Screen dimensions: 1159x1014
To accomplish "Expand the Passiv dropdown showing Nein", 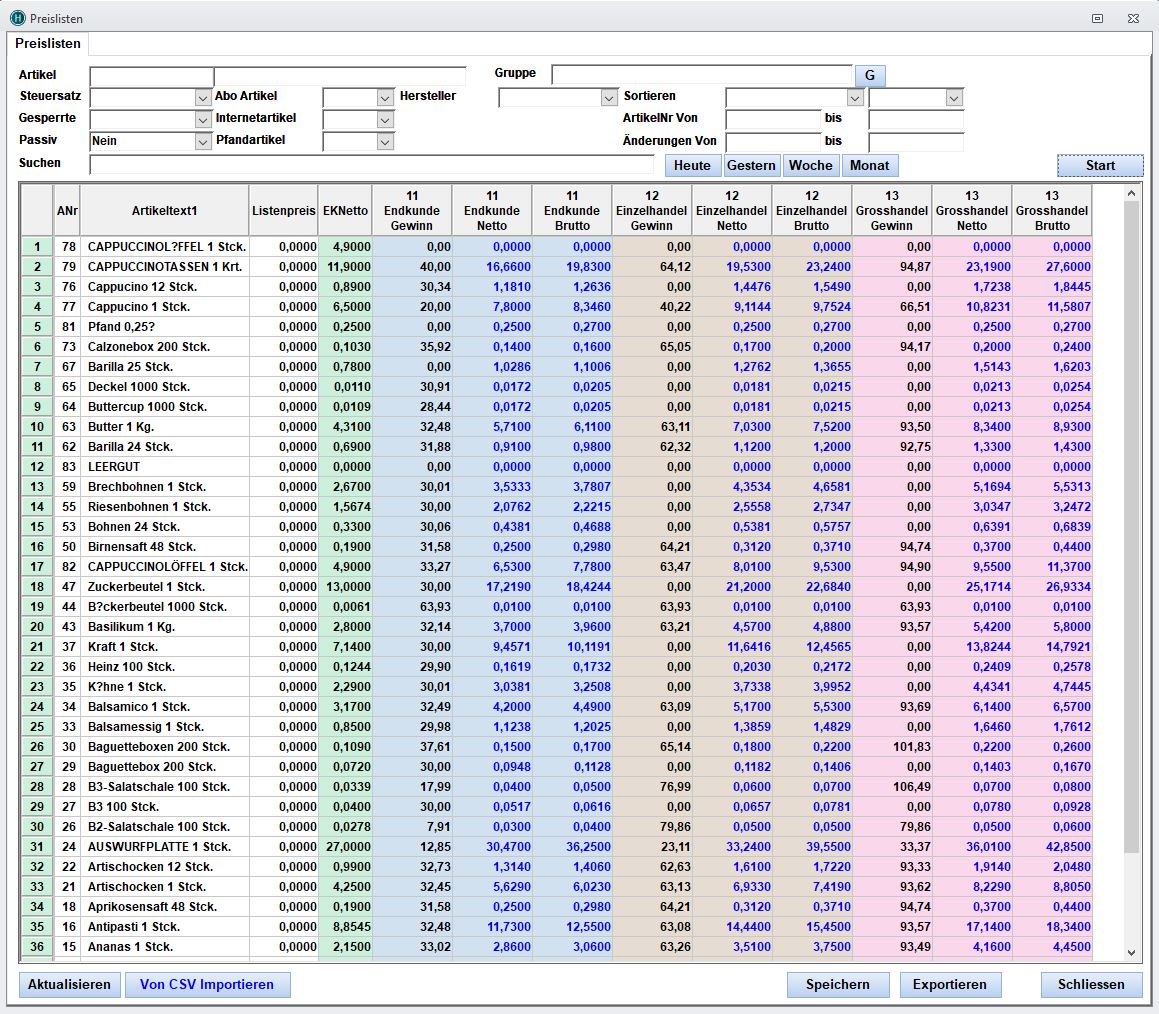I will 203,142.
